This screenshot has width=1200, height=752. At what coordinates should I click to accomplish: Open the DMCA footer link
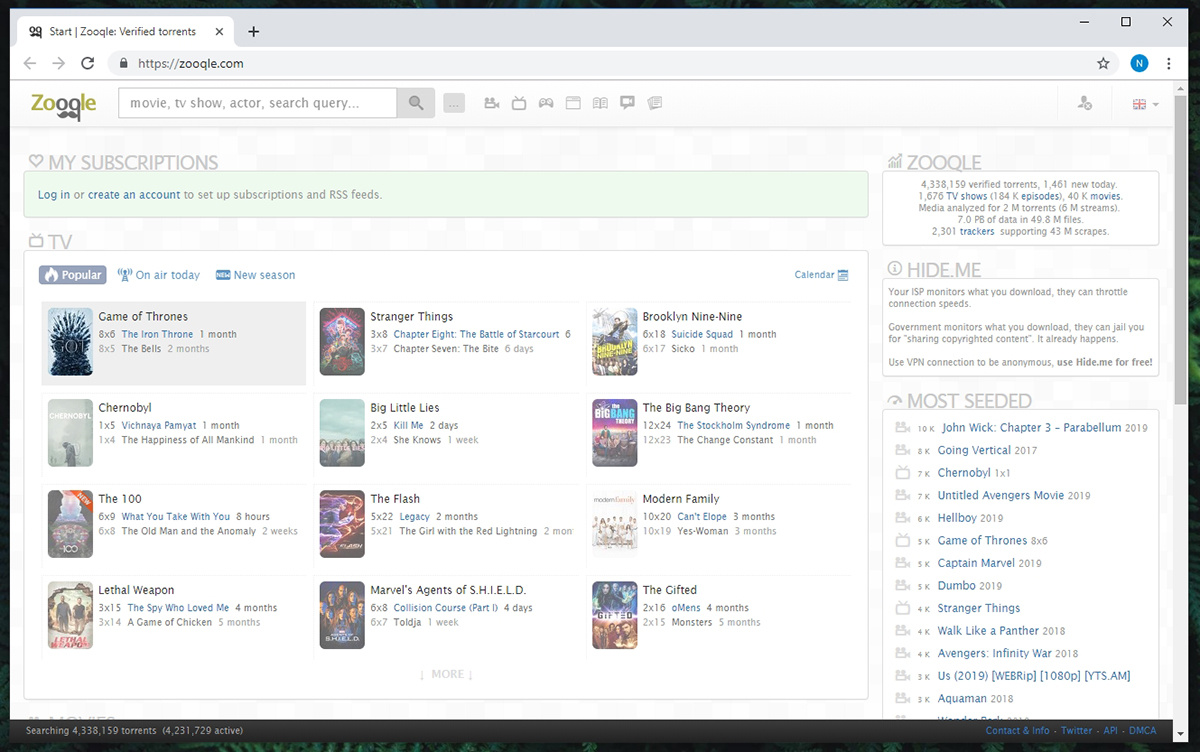point(1143,731)
